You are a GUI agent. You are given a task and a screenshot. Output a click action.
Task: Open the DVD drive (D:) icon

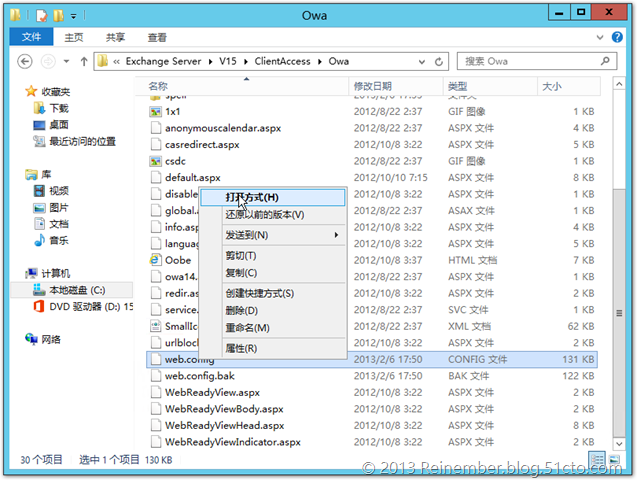tap(38, 307)
